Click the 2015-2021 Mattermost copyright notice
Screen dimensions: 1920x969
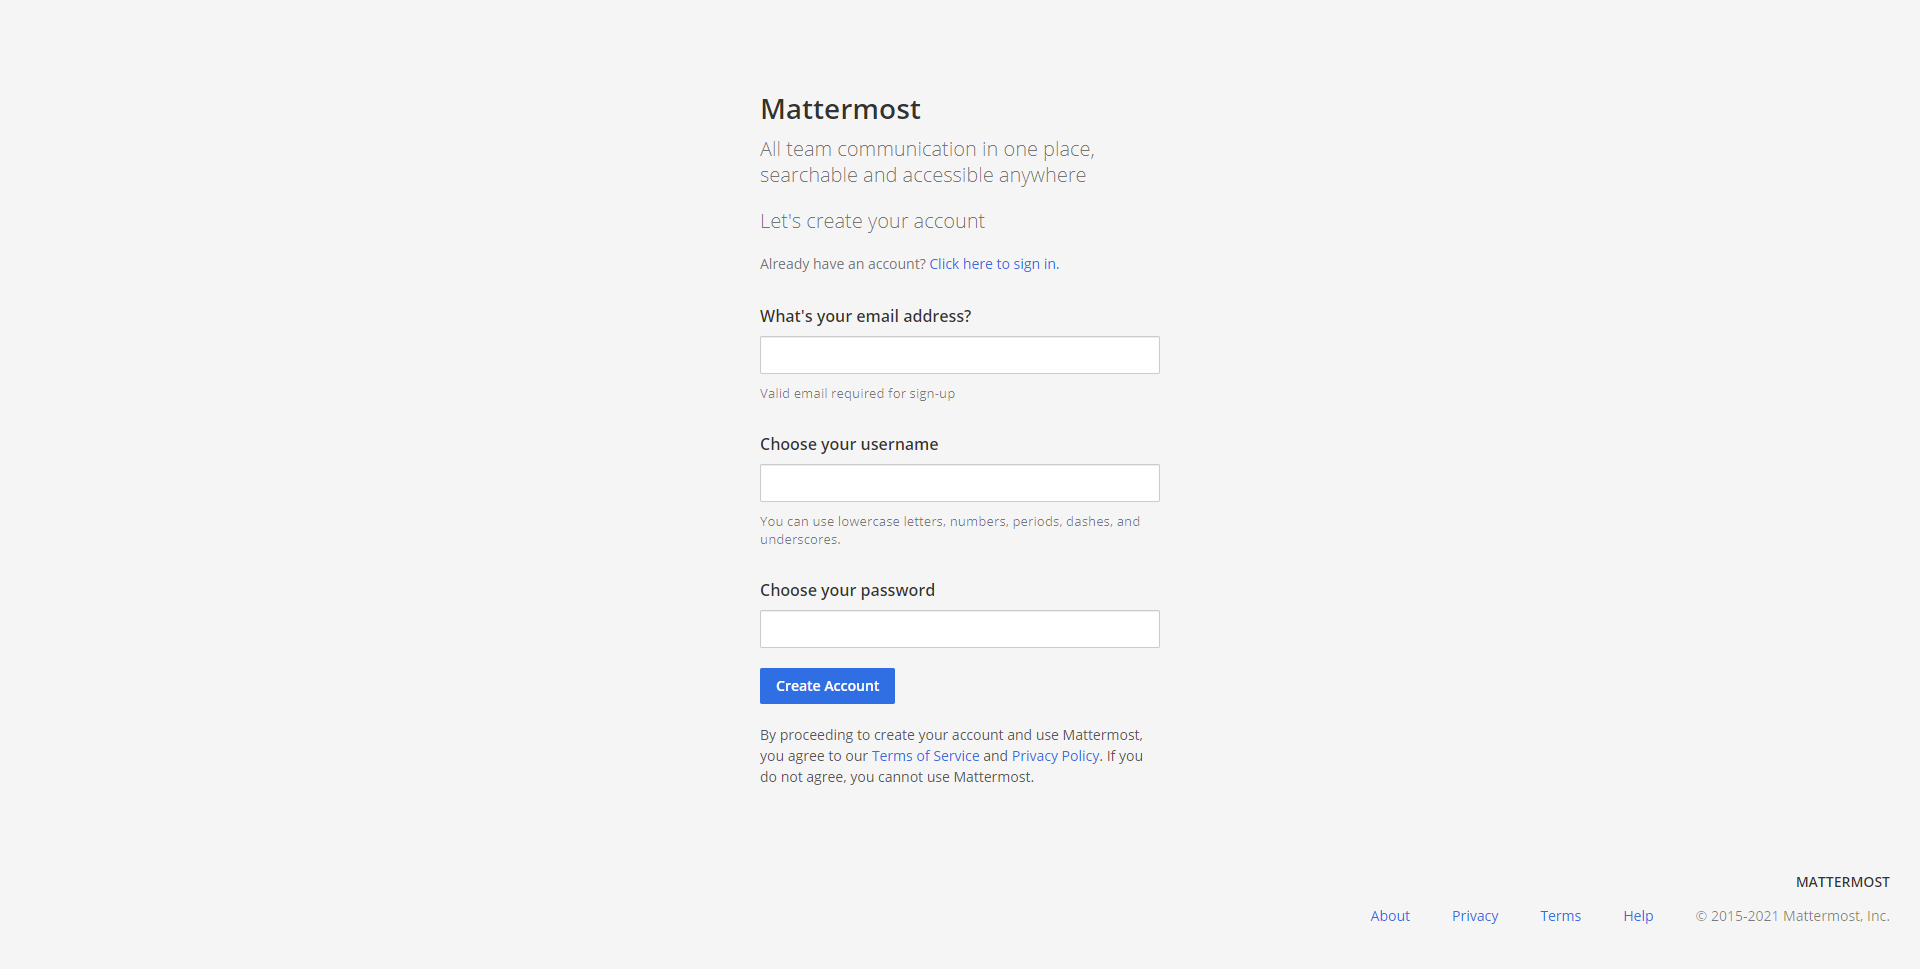[x=1792, y=916]
